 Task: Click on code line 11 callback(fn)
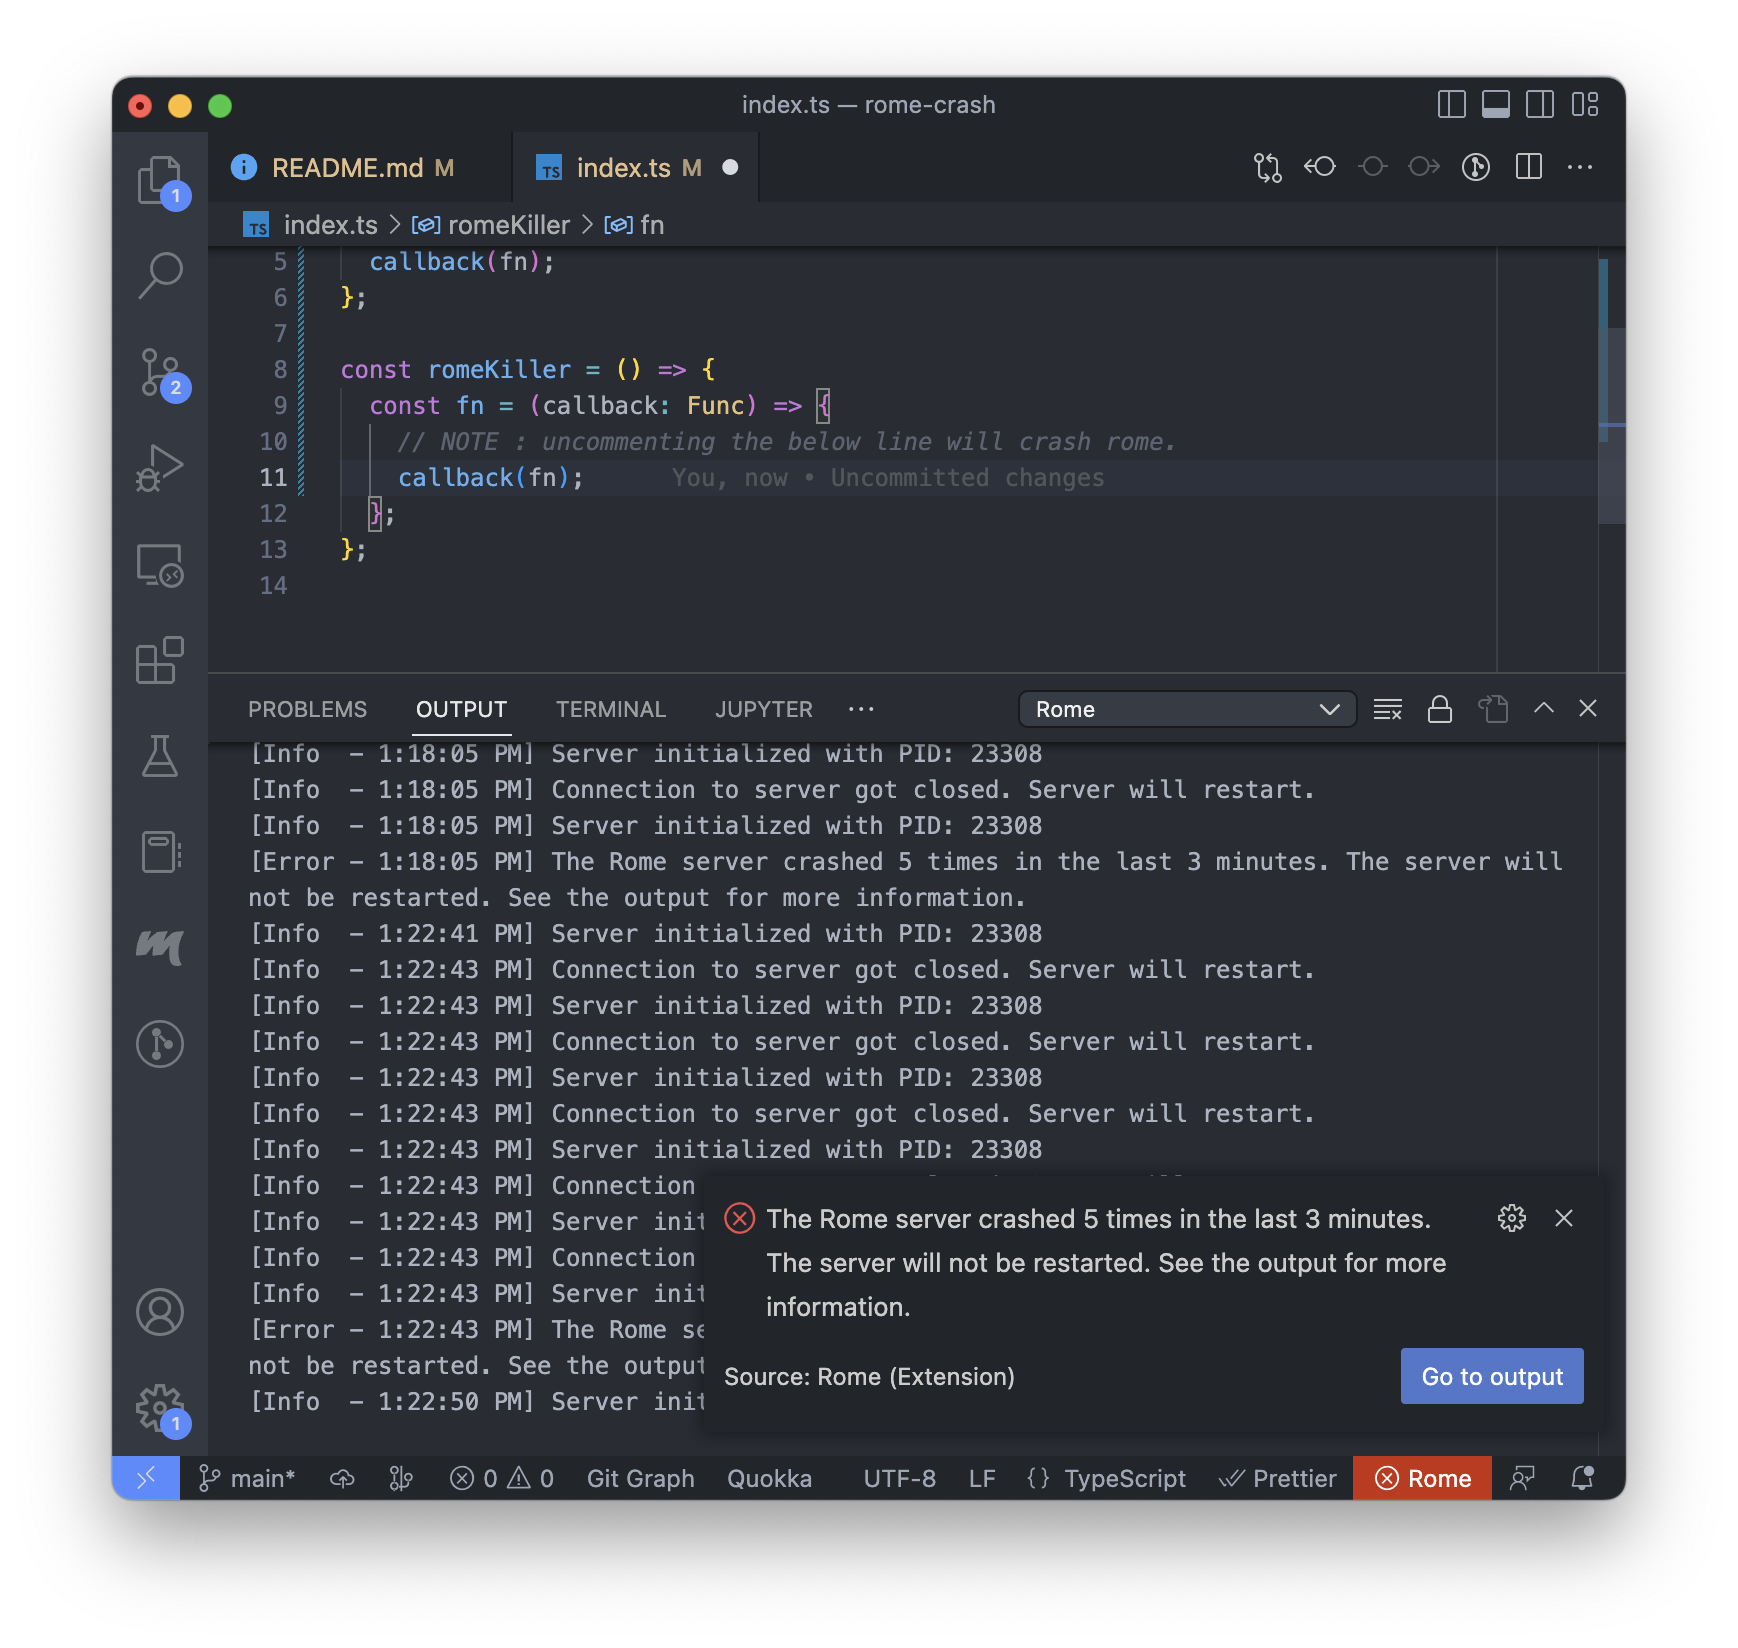point(490,478)
